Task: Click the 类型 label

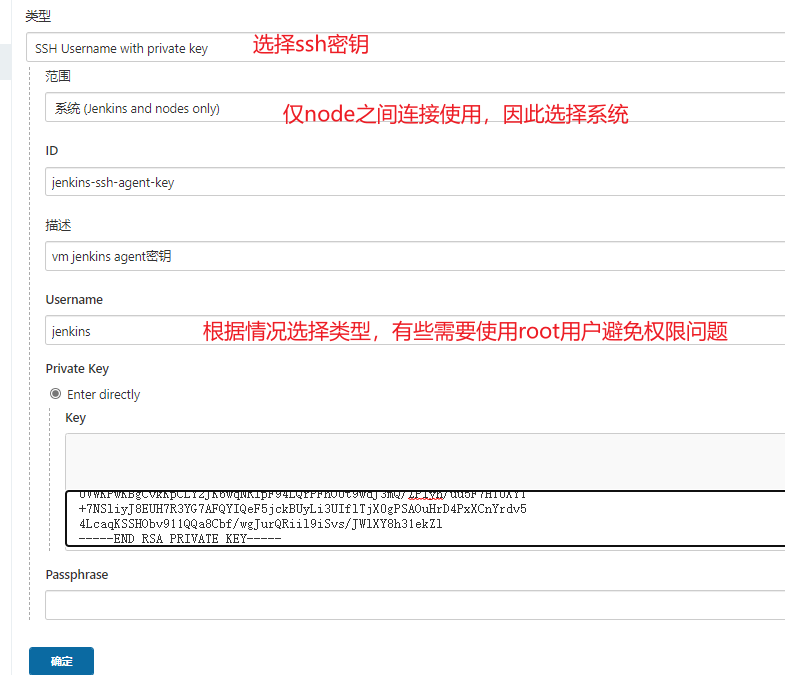Action: coord(38,16)
